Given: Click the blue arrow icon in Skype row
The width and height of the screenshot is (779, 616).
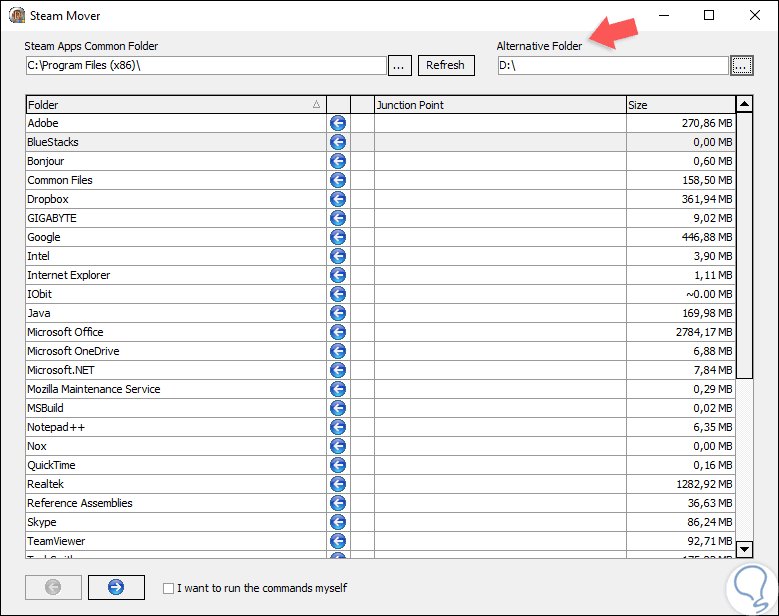Looking at the screenshot, I should (x=338, y=522).
